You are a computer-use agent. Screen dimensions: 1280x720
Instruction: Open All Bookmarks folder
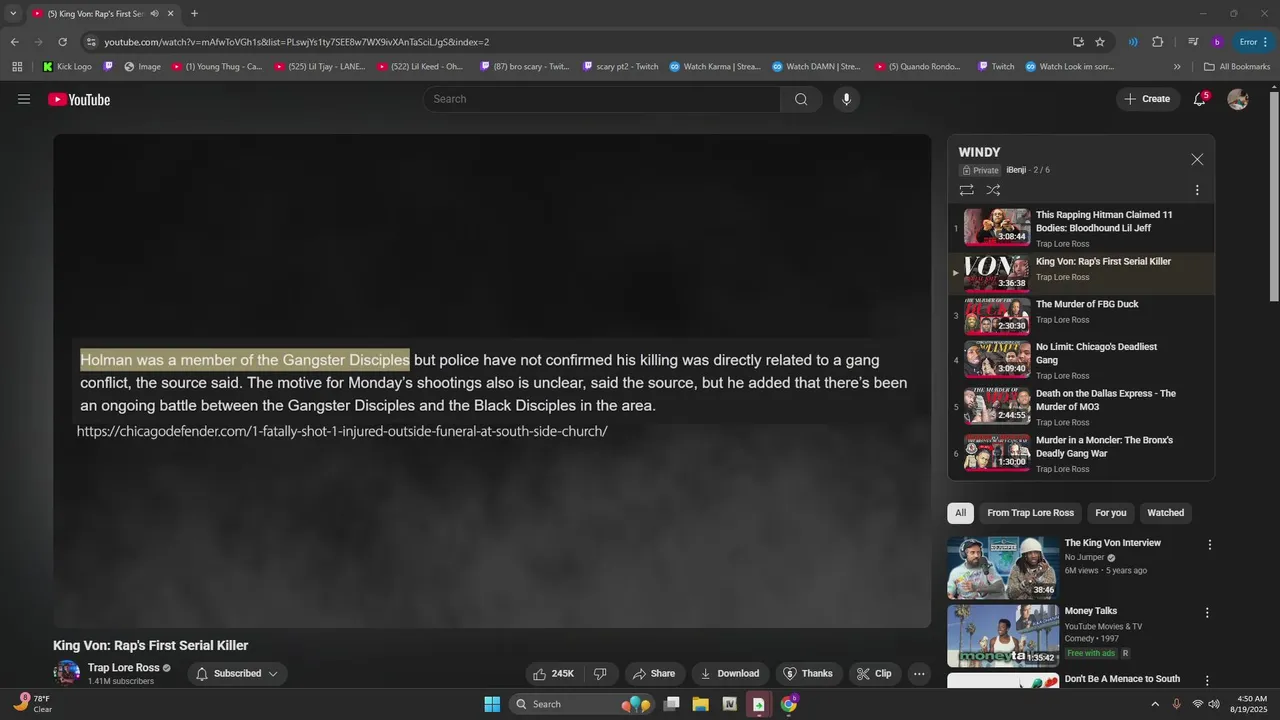1237,67
